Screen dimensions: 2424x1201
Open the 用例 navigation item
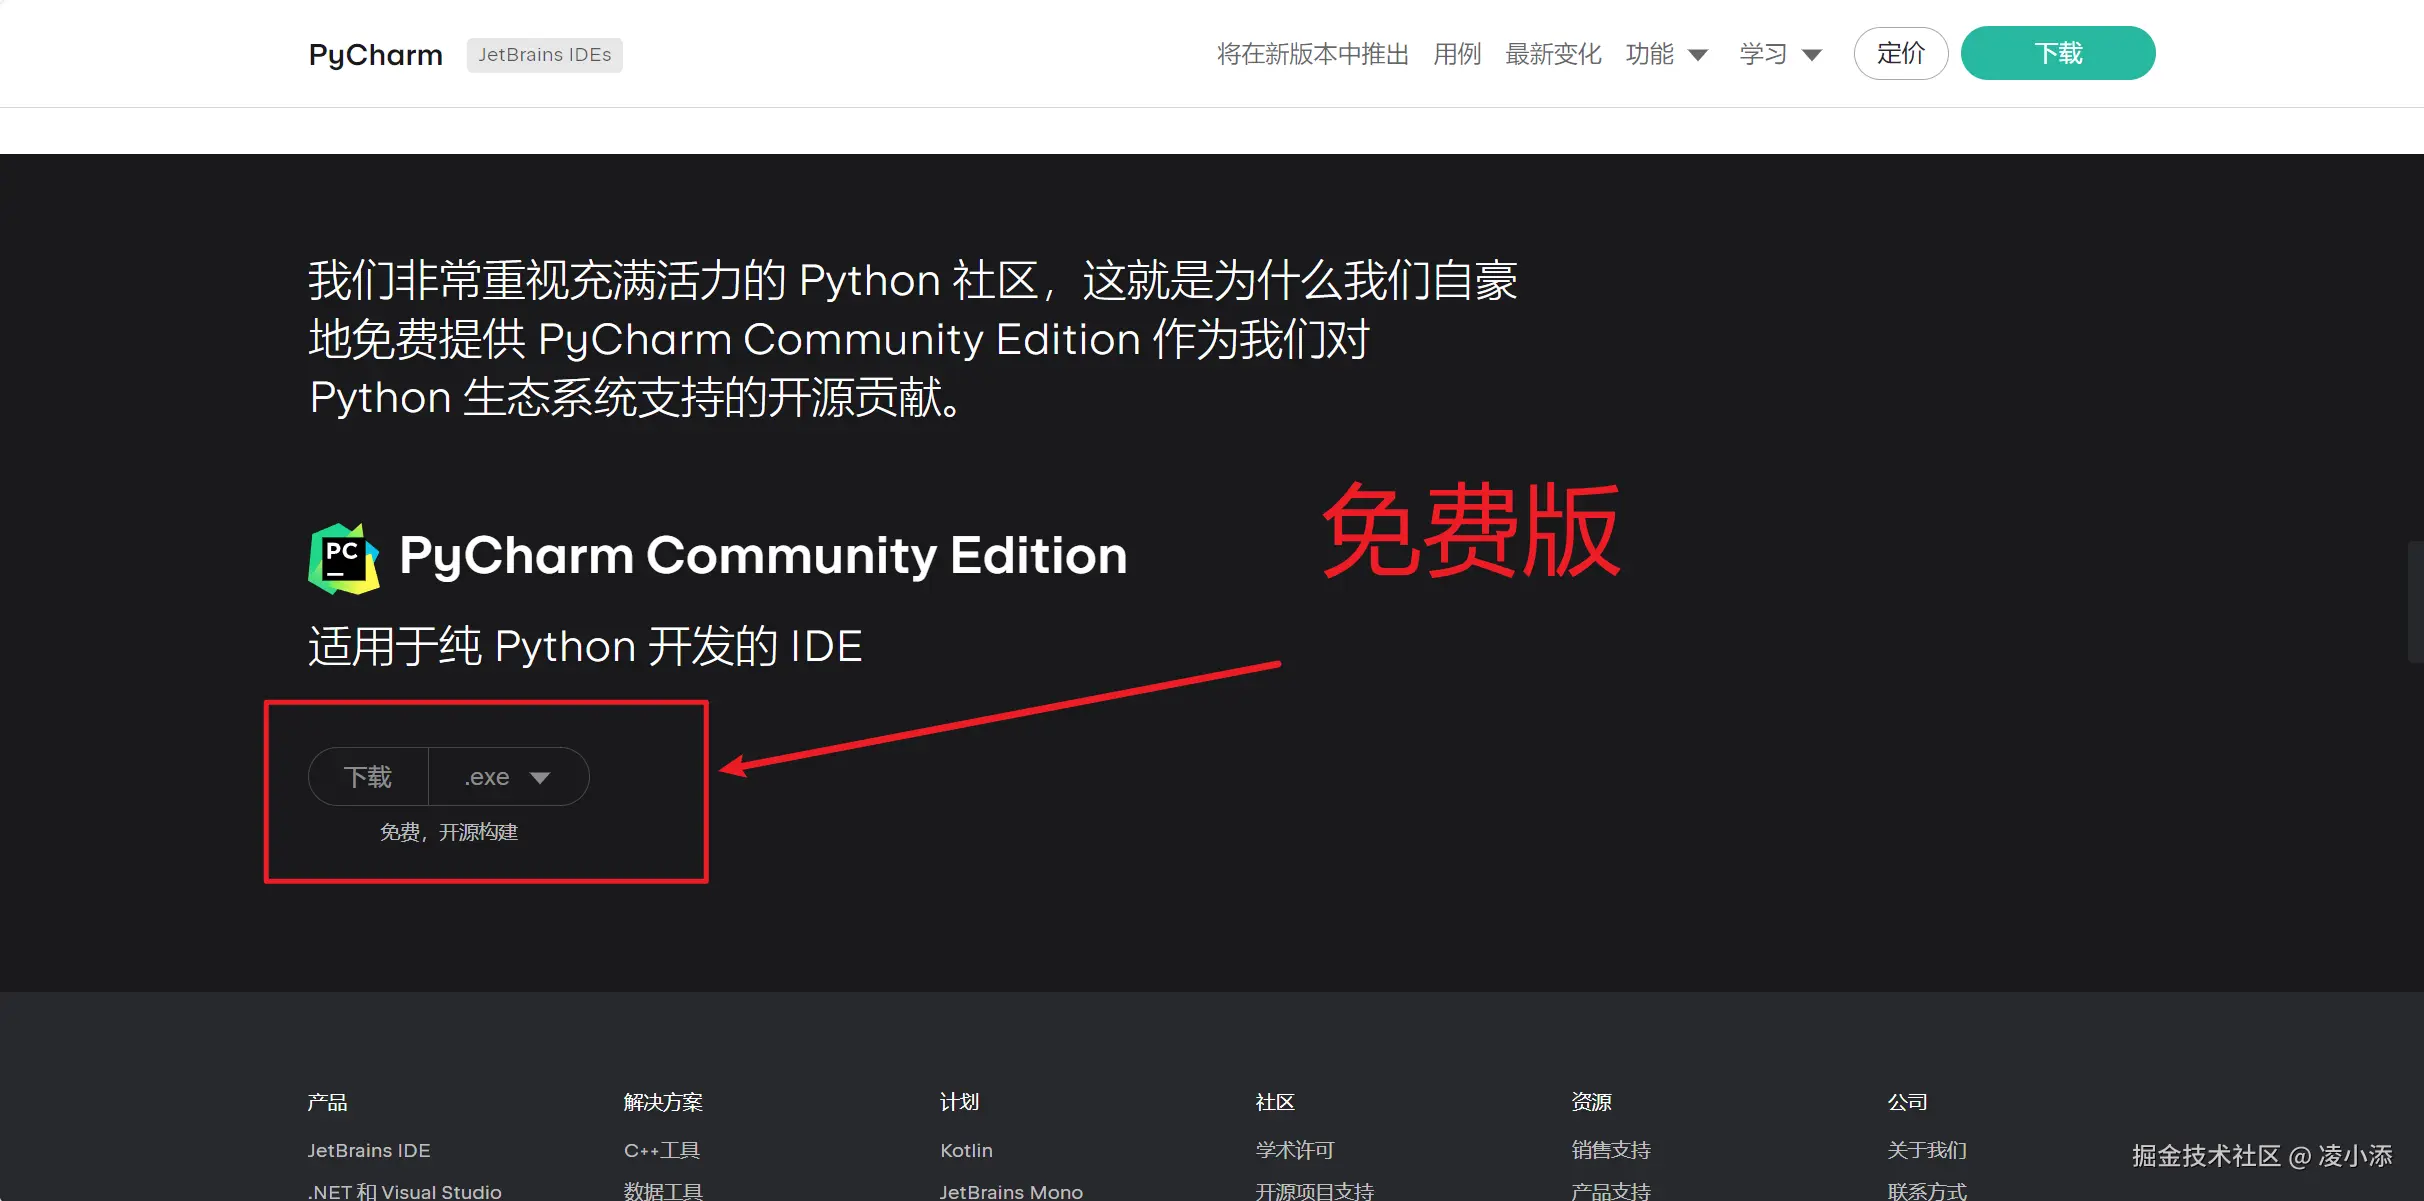click(1456, 54)
